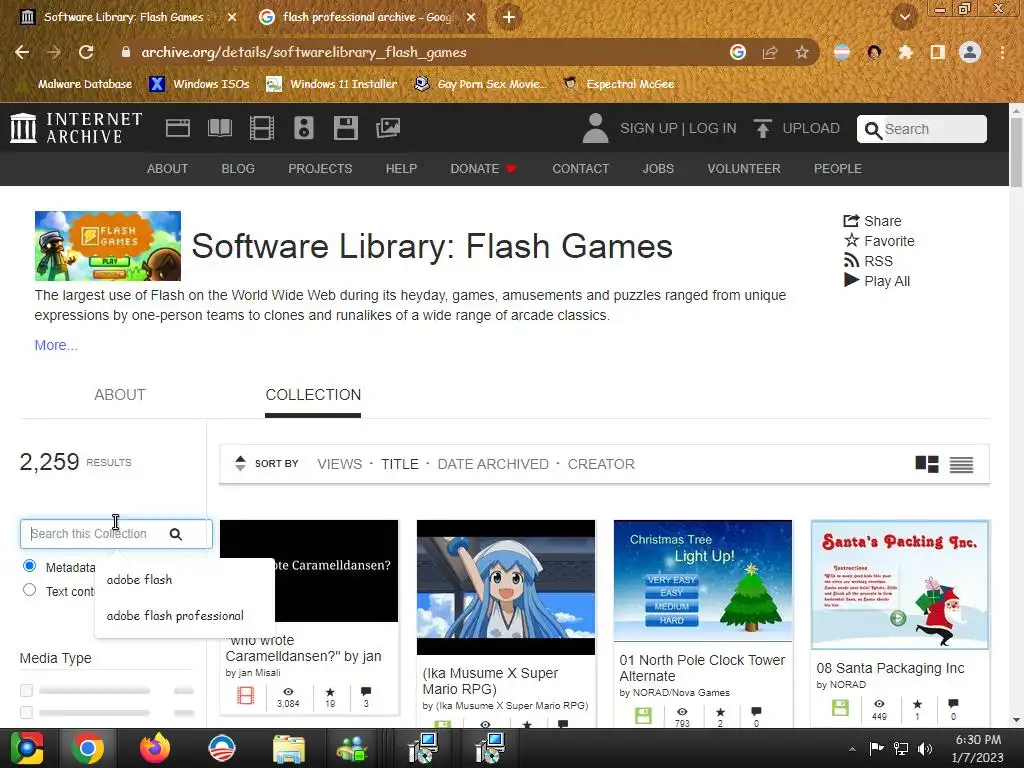Switch to the ABOUT tab

(x=120, y=394)
